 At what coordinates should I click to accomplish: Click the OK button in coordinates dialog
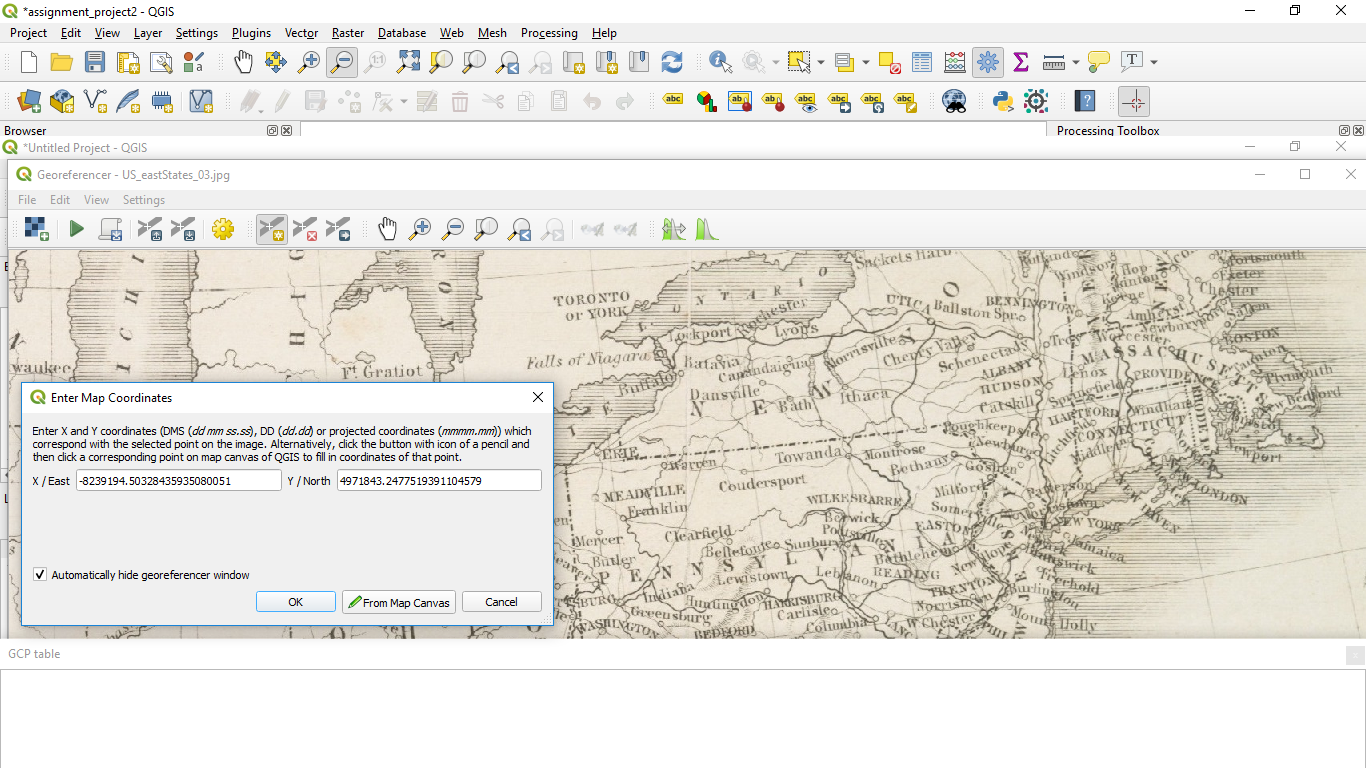pyautogui.click(x=296, y=602)
